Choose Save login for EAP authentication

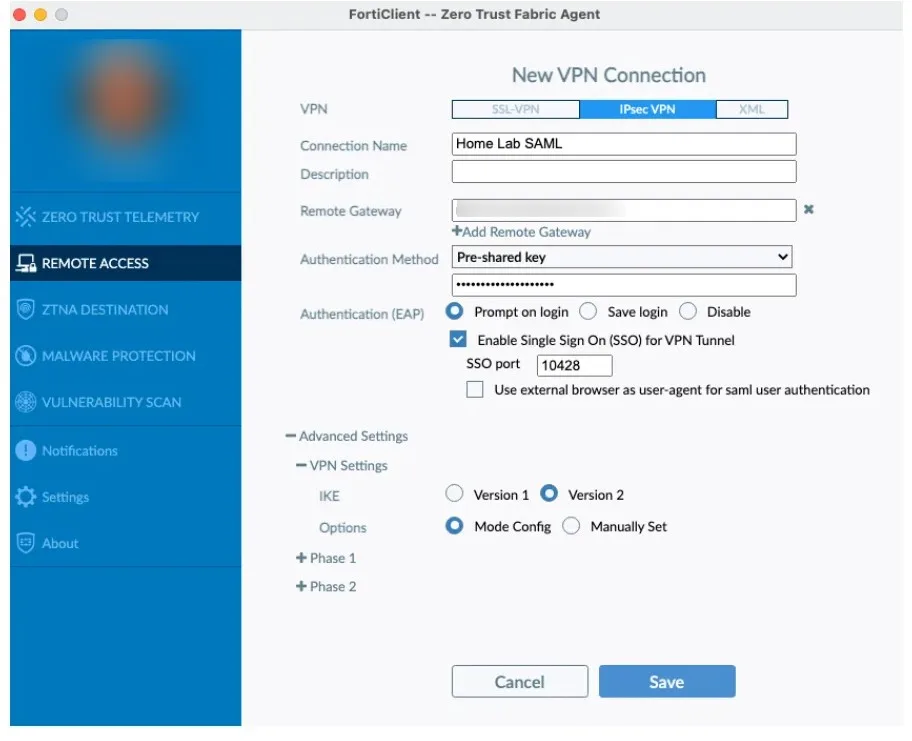click(x=588, y=312)
